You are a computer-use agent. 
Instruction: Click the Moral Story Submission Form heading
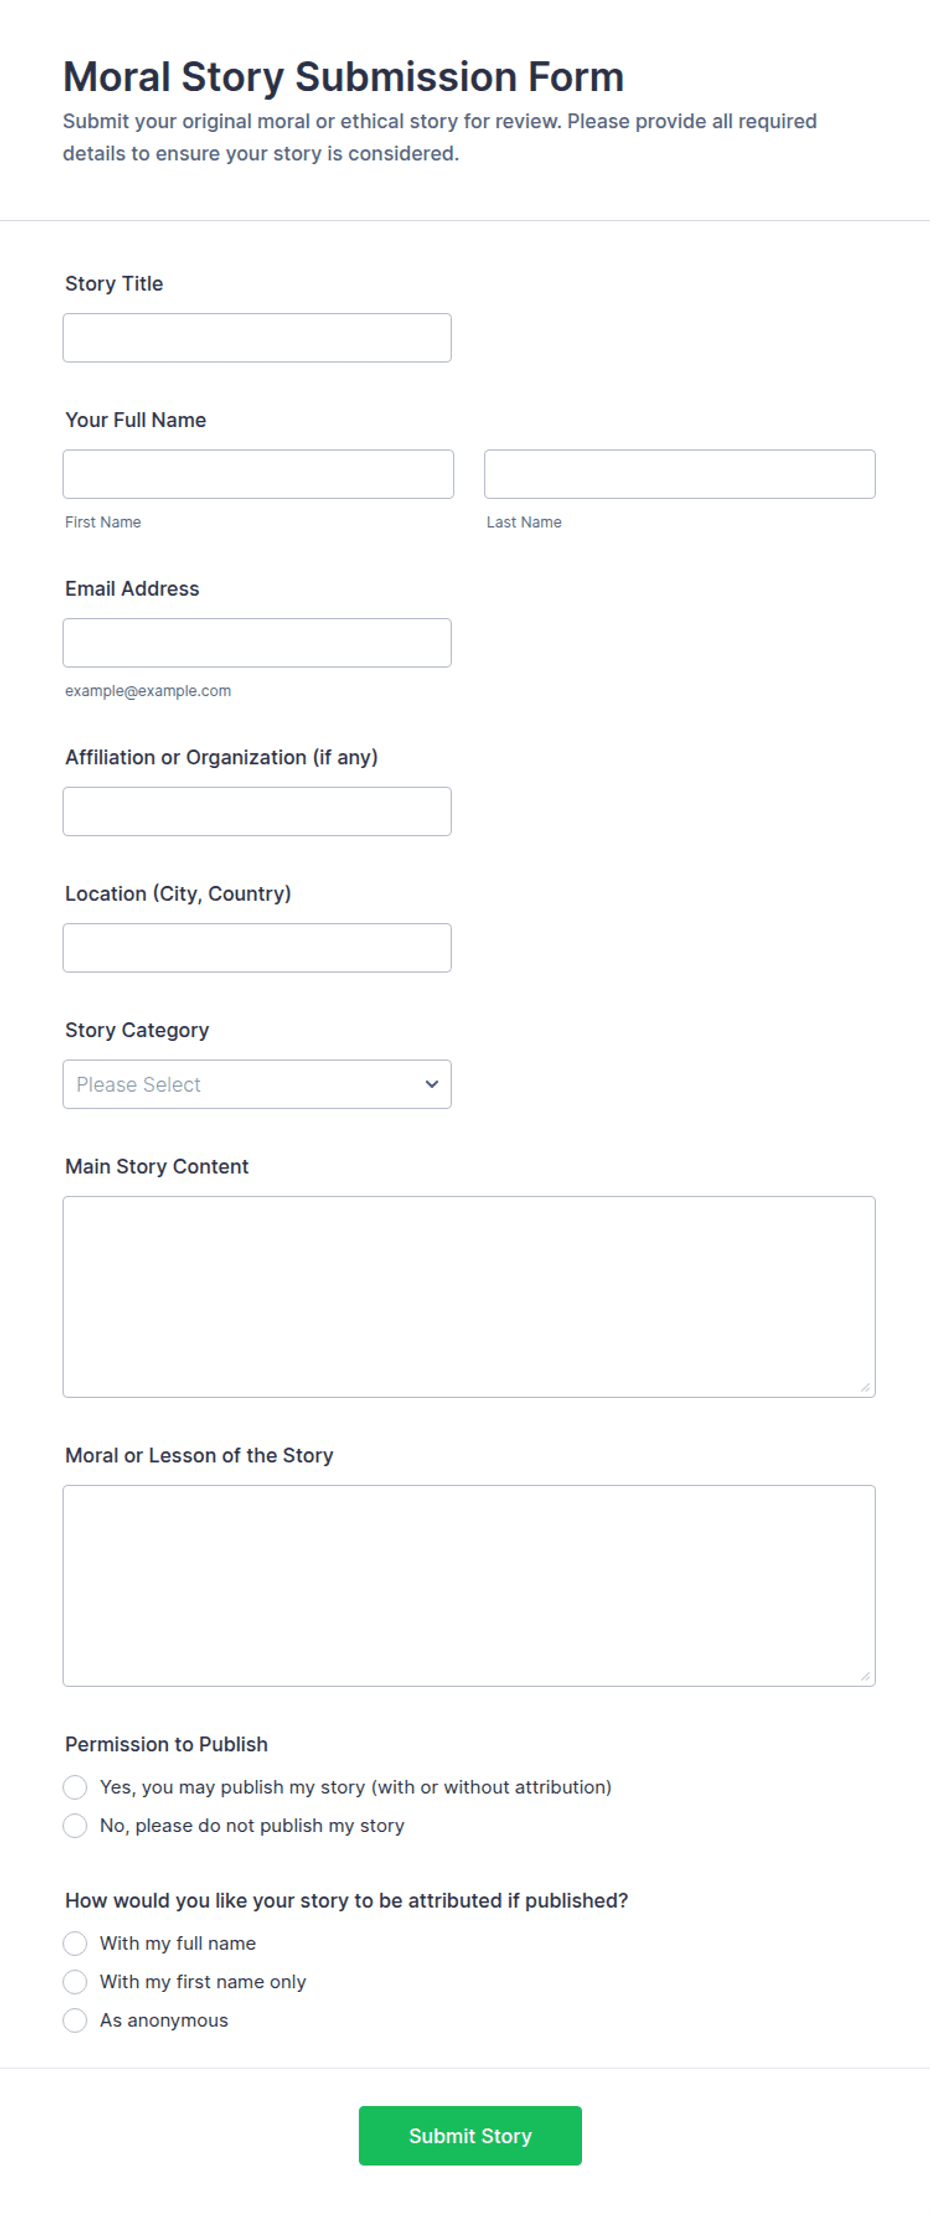click(x=343, y=77)
